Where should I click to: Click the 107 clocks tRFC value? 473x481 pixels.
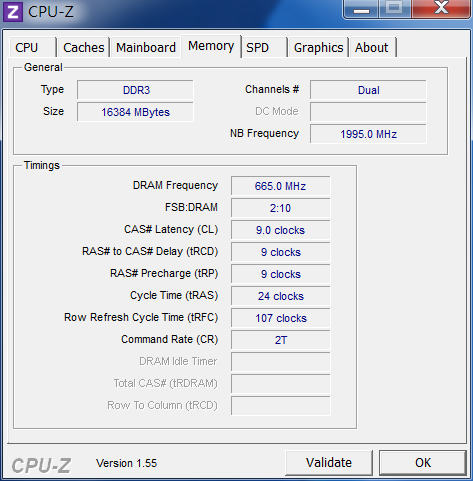281,318
